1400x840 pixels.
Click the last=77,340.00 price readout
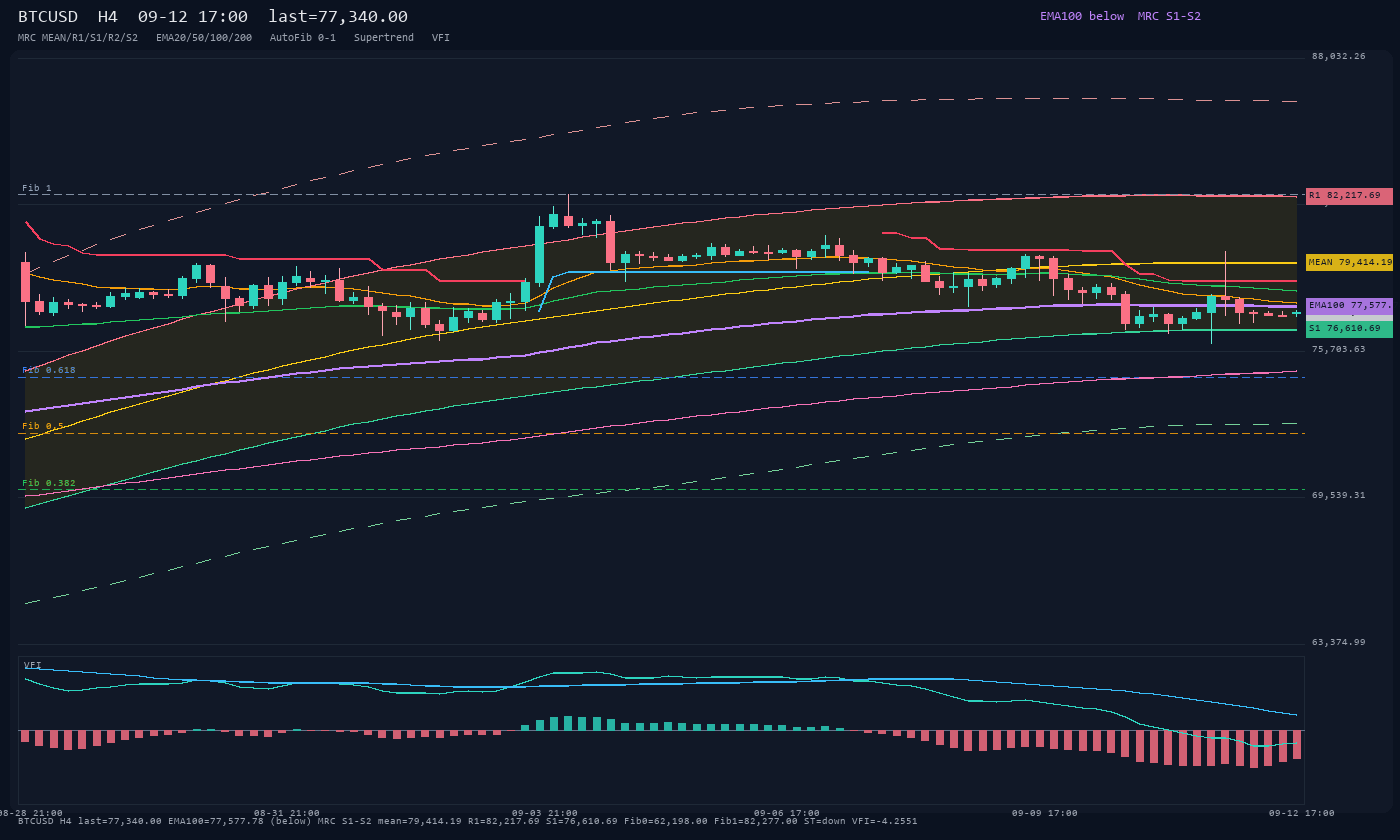[338, 17]
